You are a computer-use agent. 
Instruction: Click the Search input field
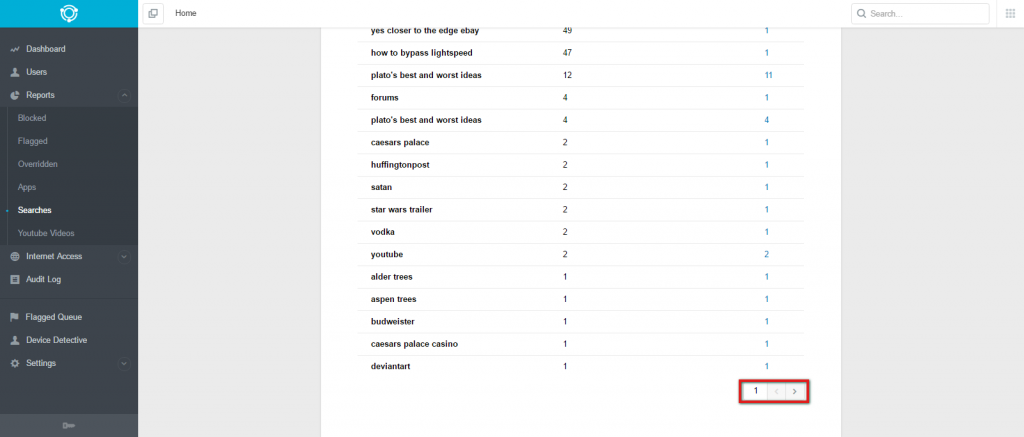click(925, 14)
